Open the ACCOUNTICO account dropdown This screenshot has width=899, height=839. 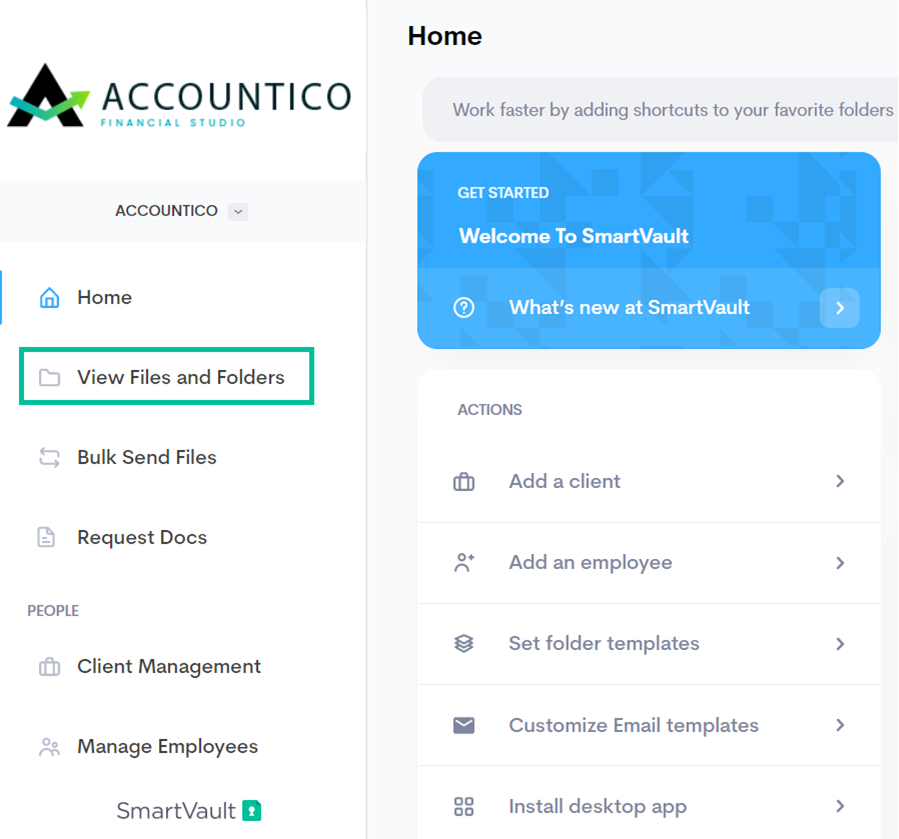[237, 211]
